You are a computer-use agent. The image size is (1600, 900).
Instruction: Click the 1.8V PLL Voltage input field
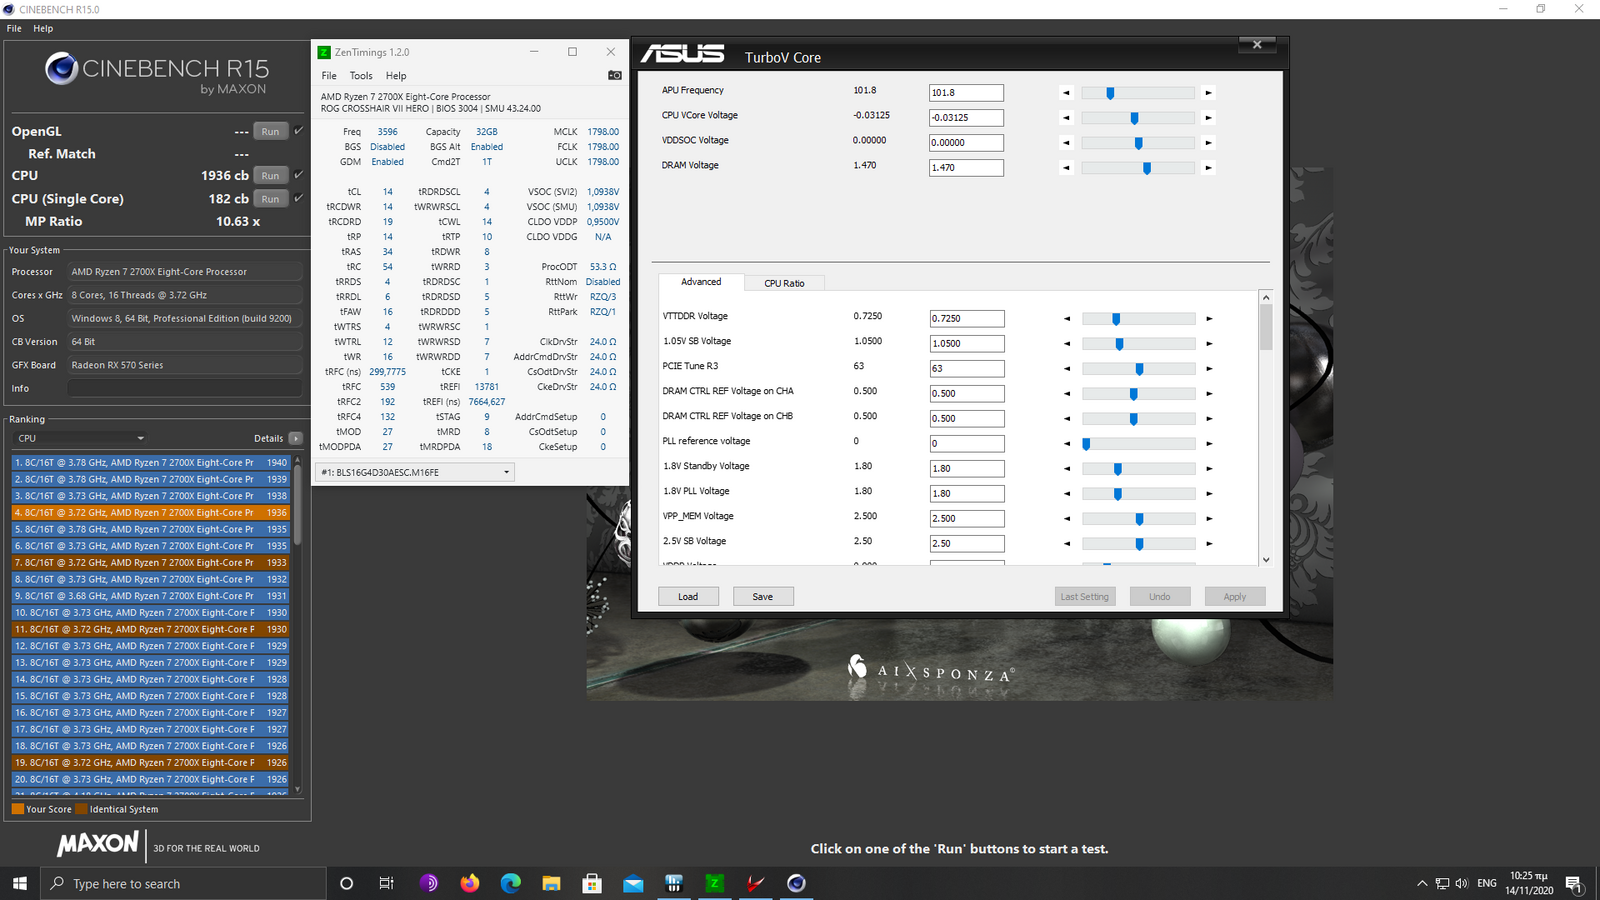(x=967, y=494)
